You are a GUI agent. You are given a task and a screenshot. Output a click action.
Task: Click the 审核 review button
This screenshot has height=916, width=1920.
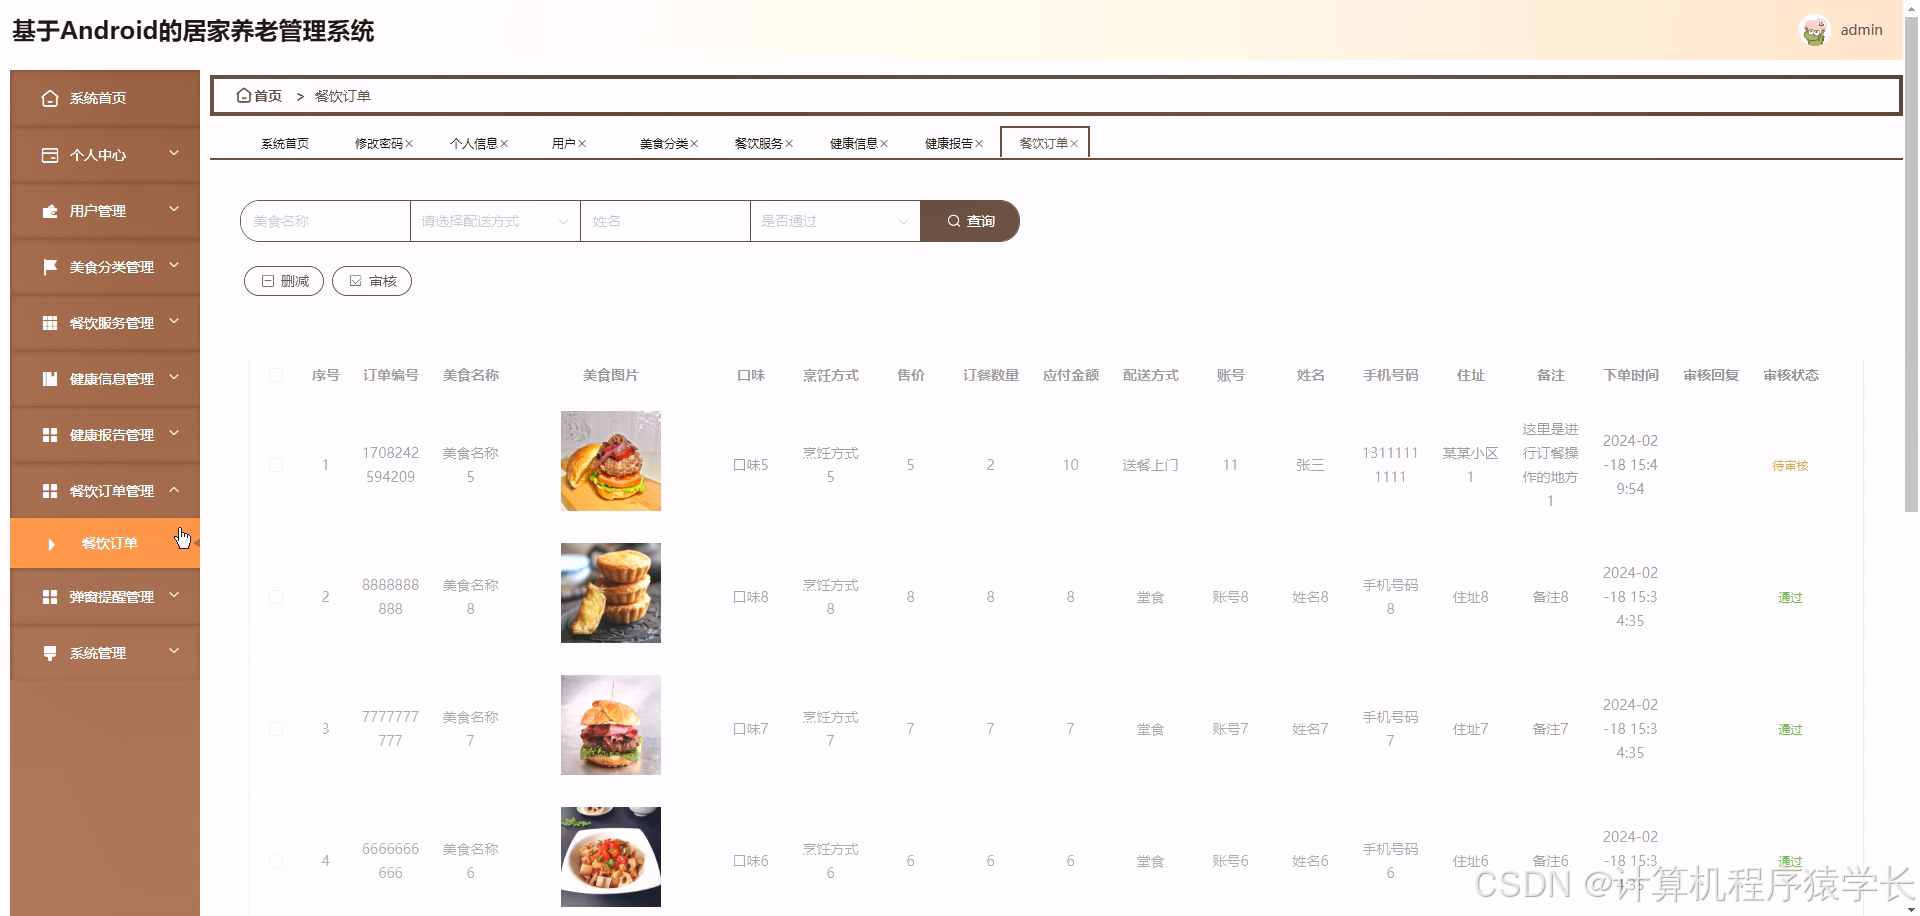click(x=372, y=281)
